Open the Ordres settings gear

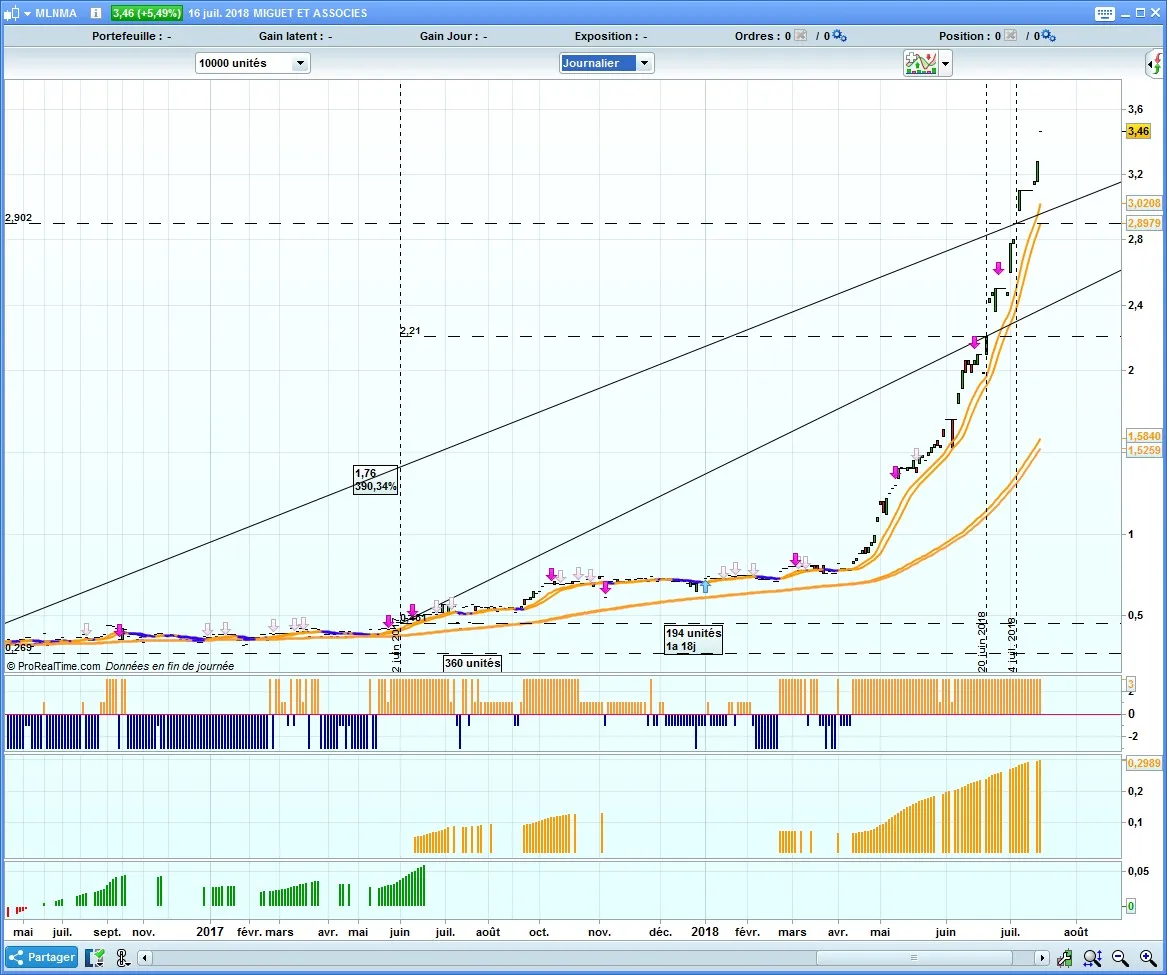coord(839,36)
